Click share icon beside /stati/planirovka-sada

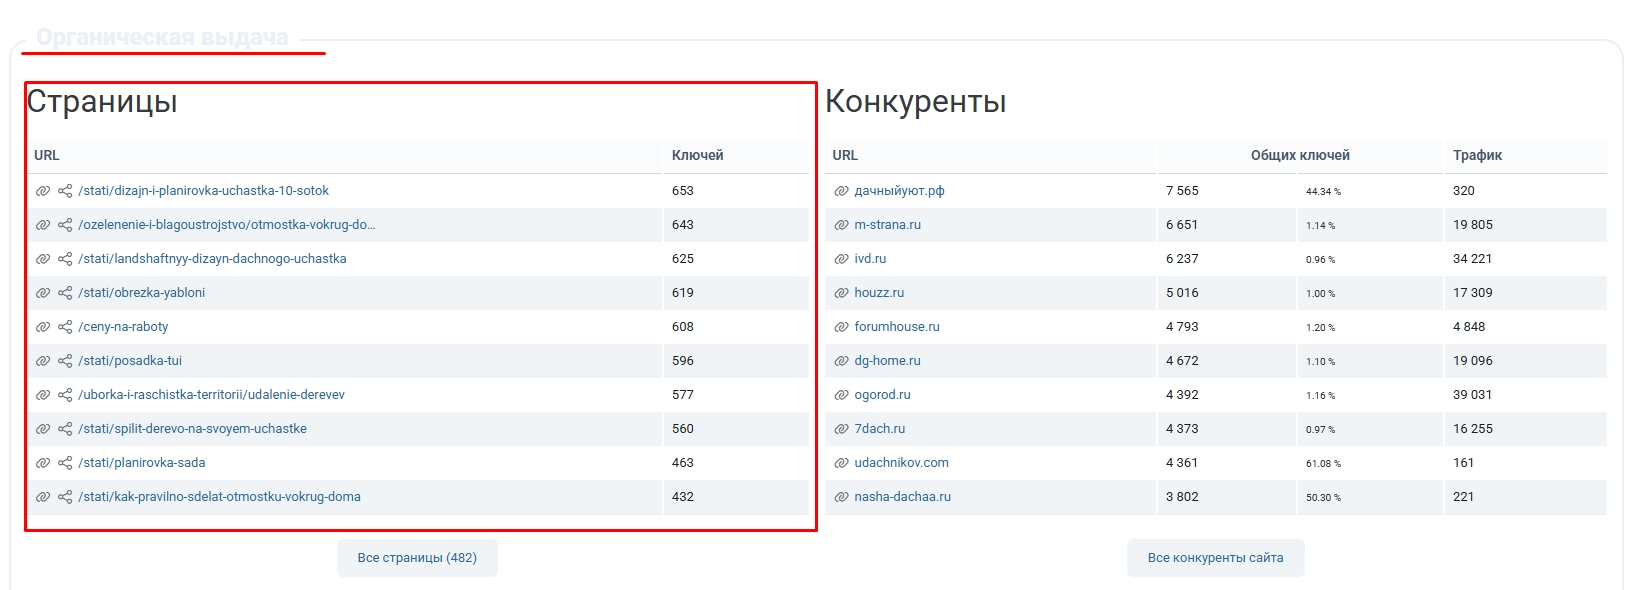(65, 463)
